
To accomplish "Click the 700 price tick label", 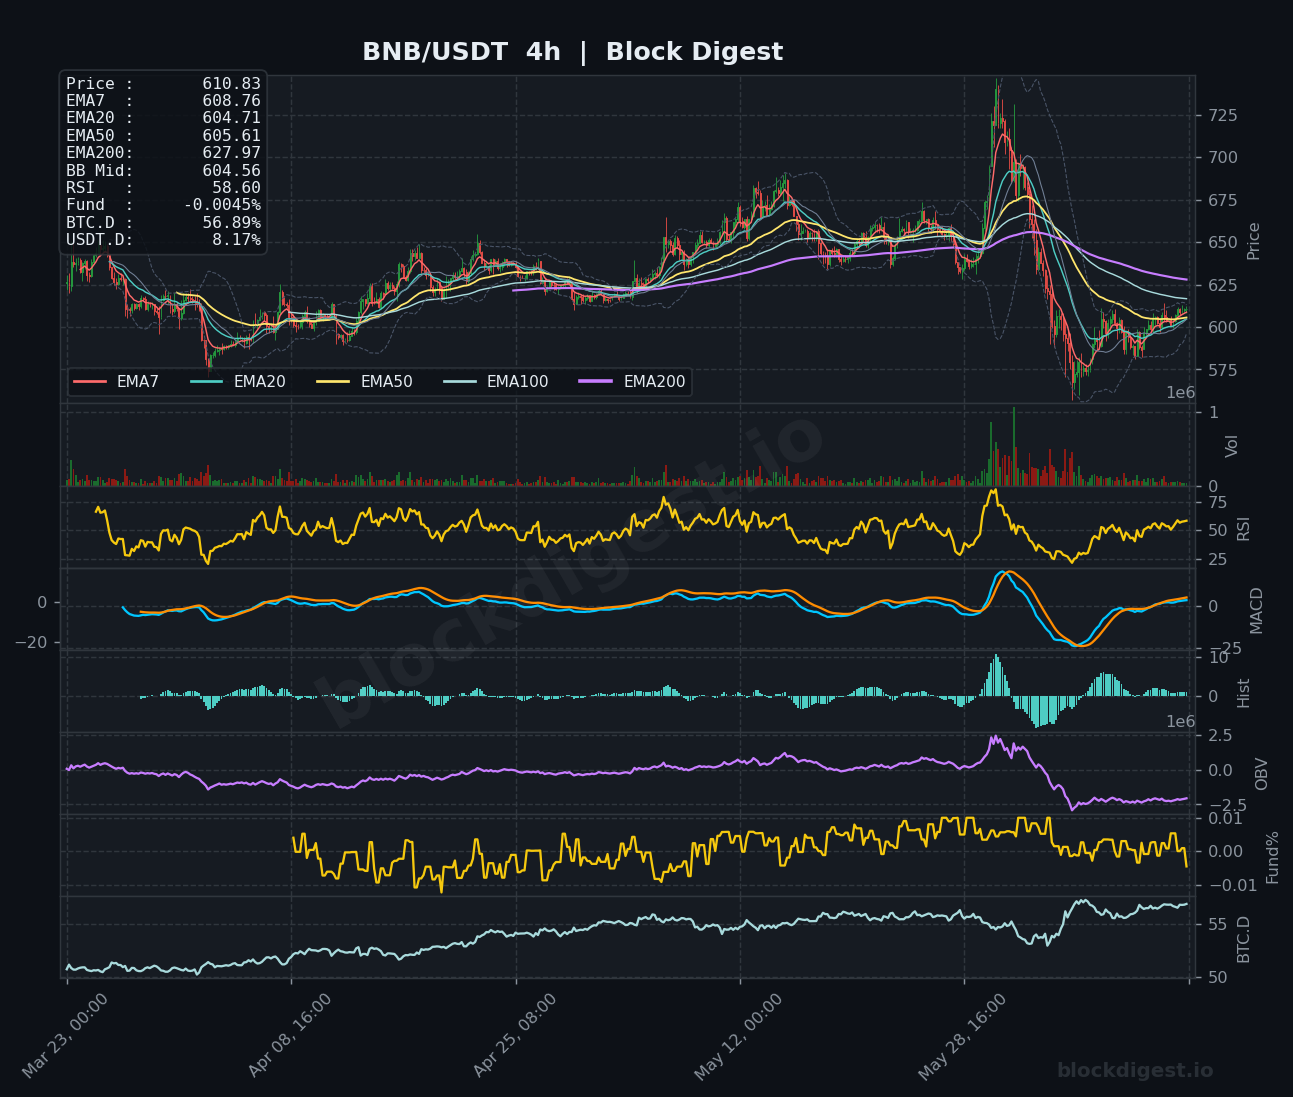I will (1222, 158).
